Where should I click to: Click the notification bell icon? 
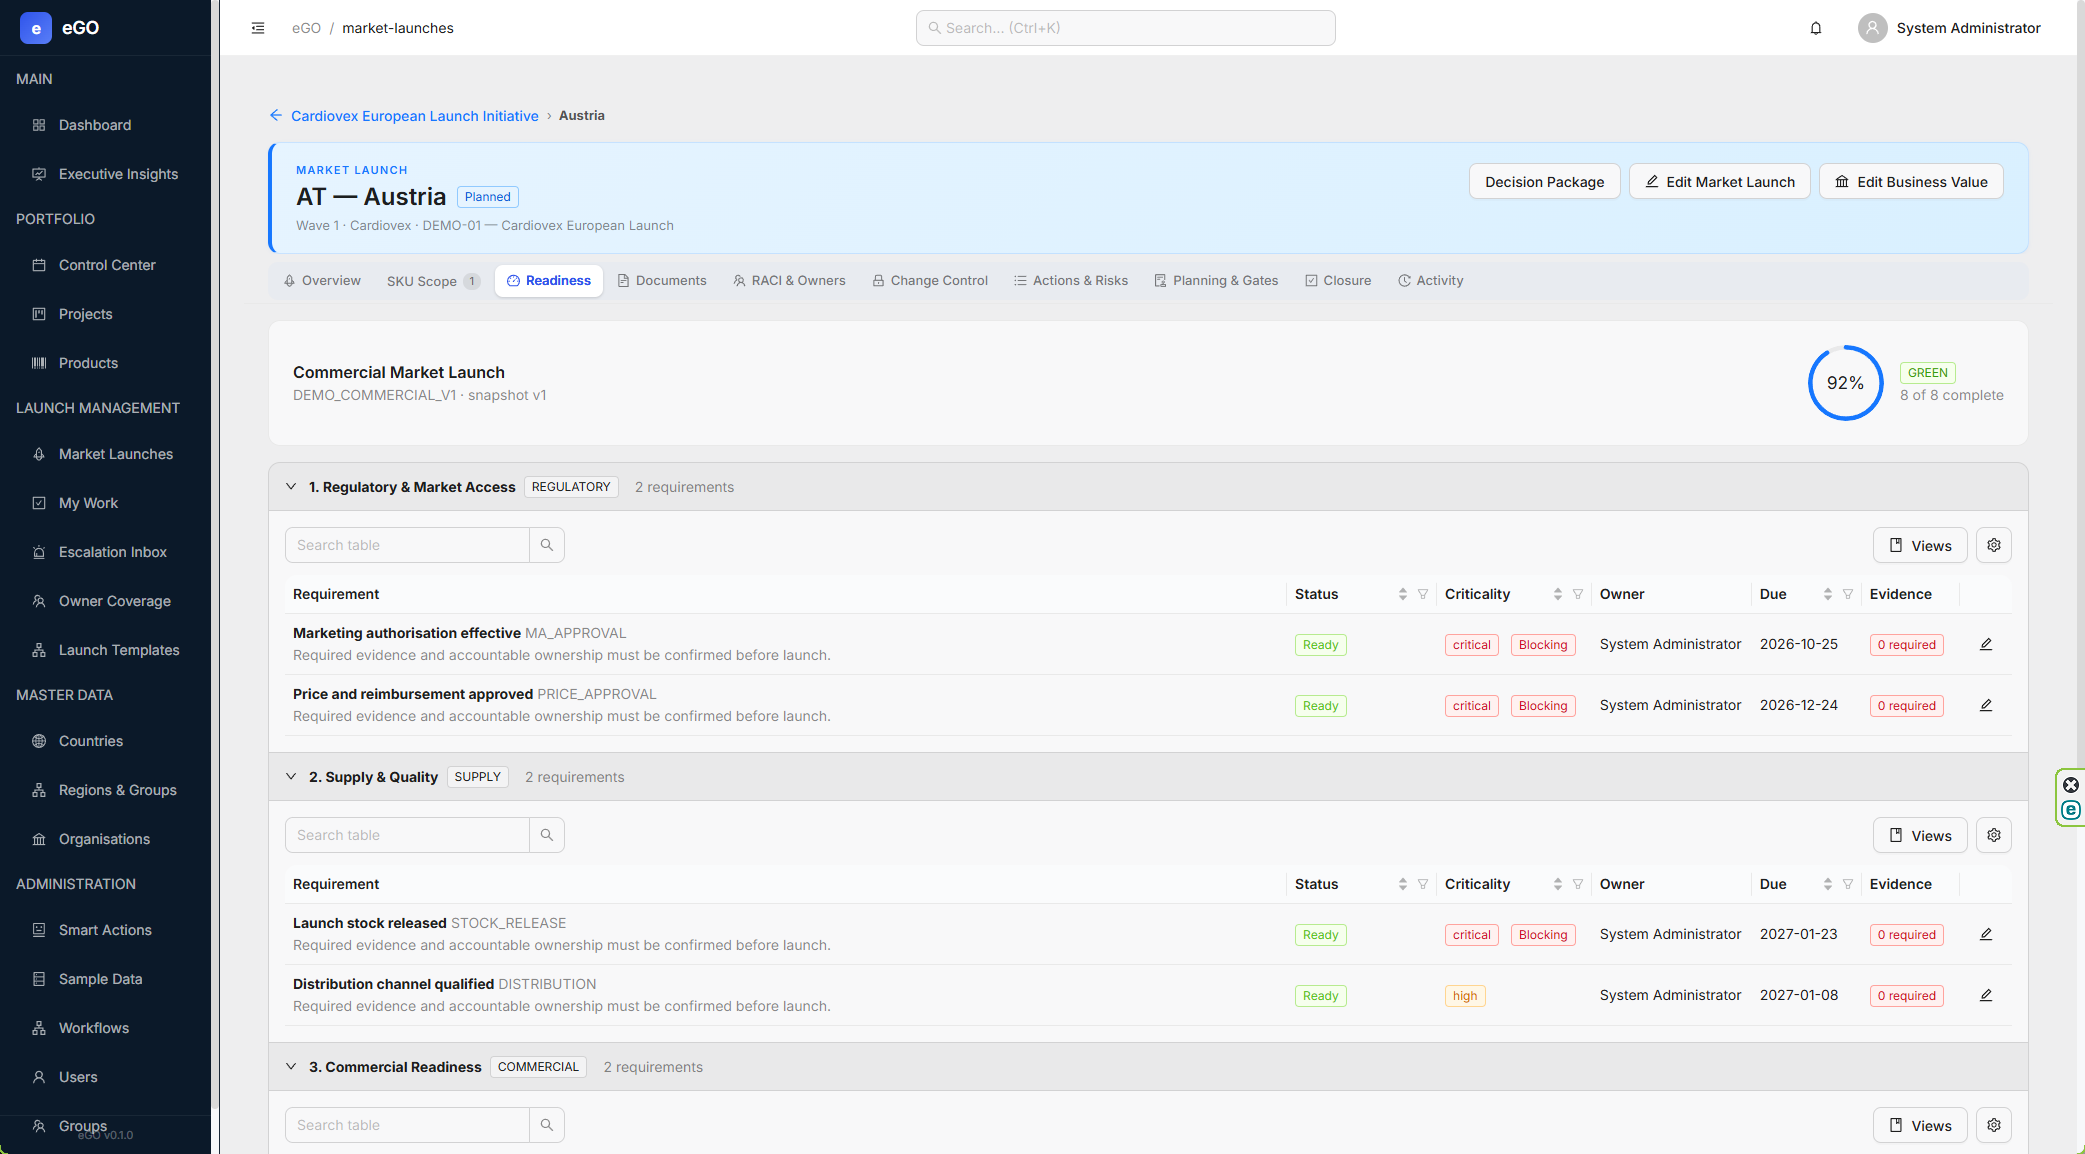tap(1816, 28)
